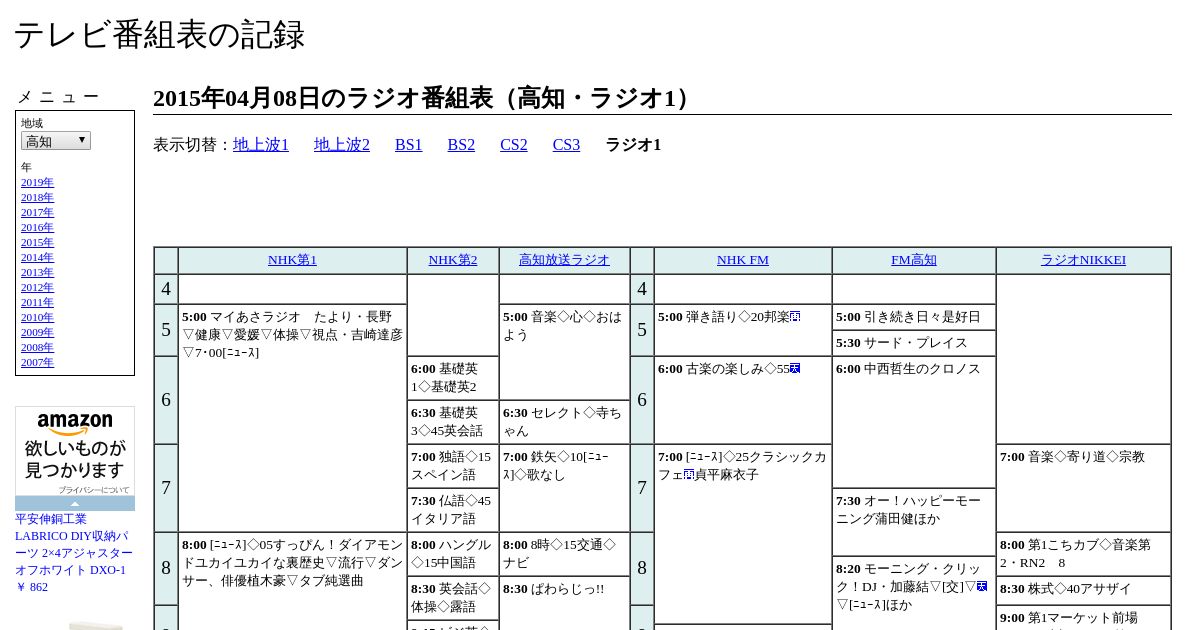The width and height of the screenshot is (1200, 630).
Task: Open the ラジオNIKKEI header link
Action: click(x=1083, y=260)
